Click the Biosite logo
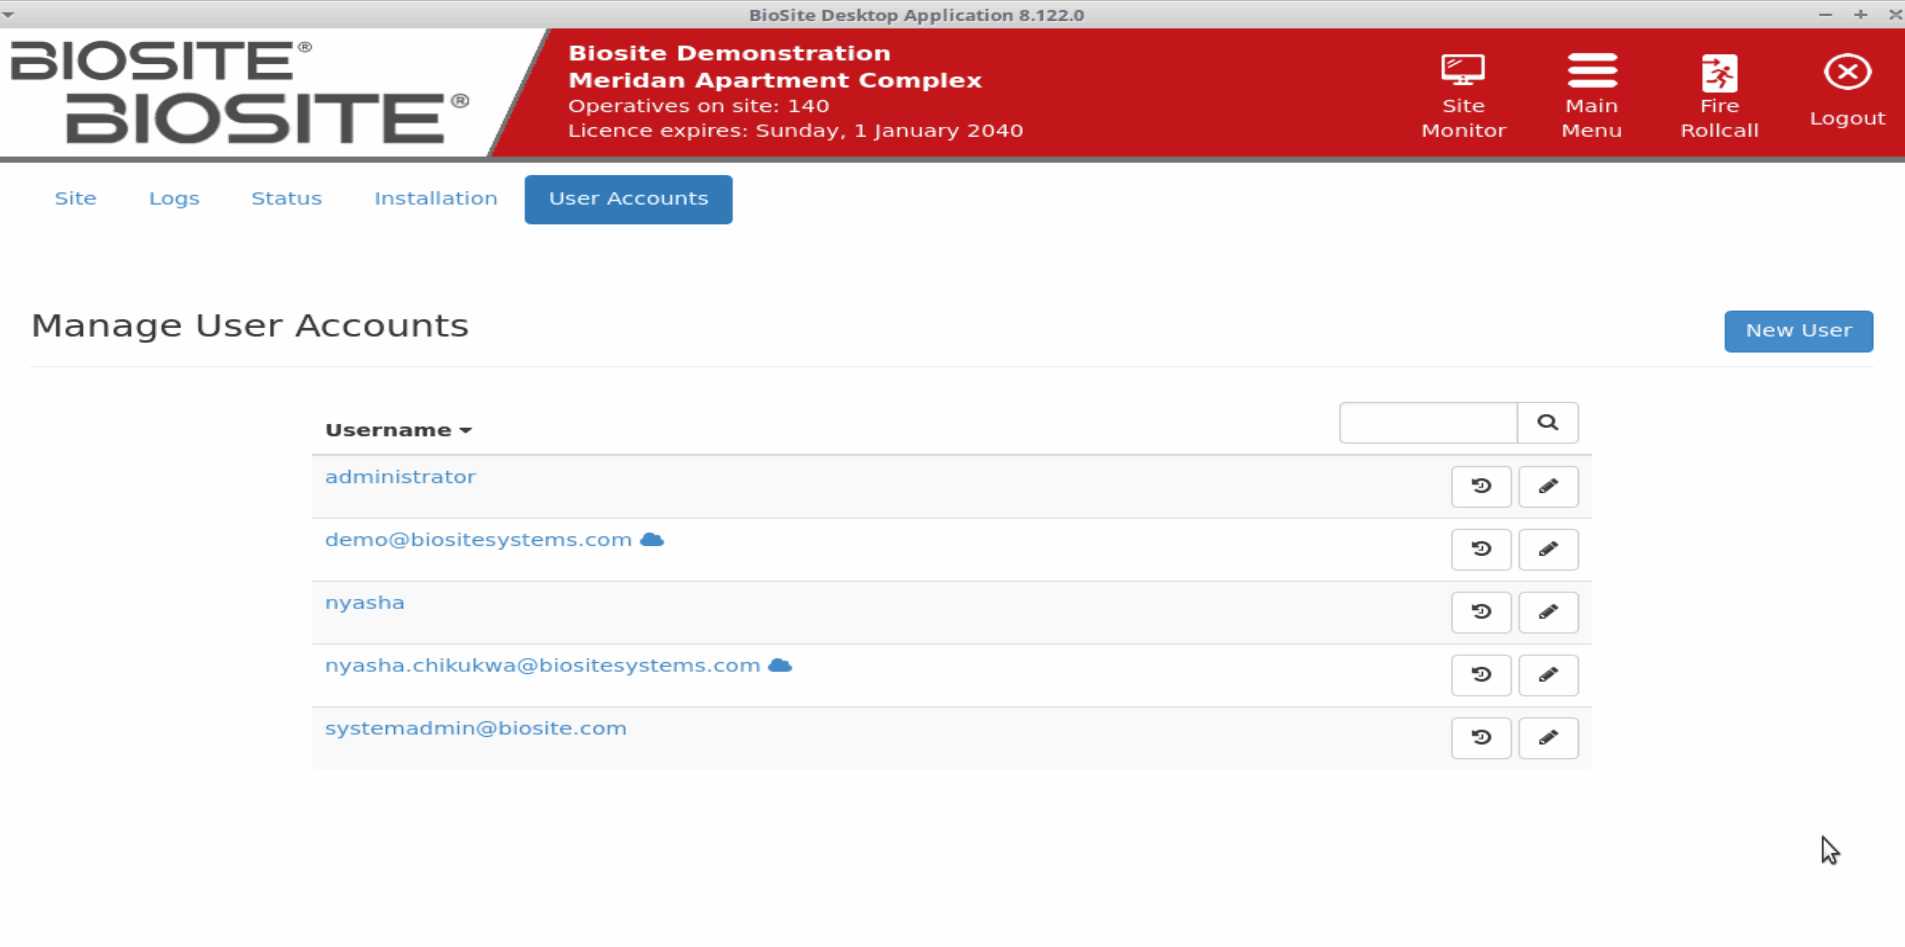1905x947 pixels. coord(240,93)
